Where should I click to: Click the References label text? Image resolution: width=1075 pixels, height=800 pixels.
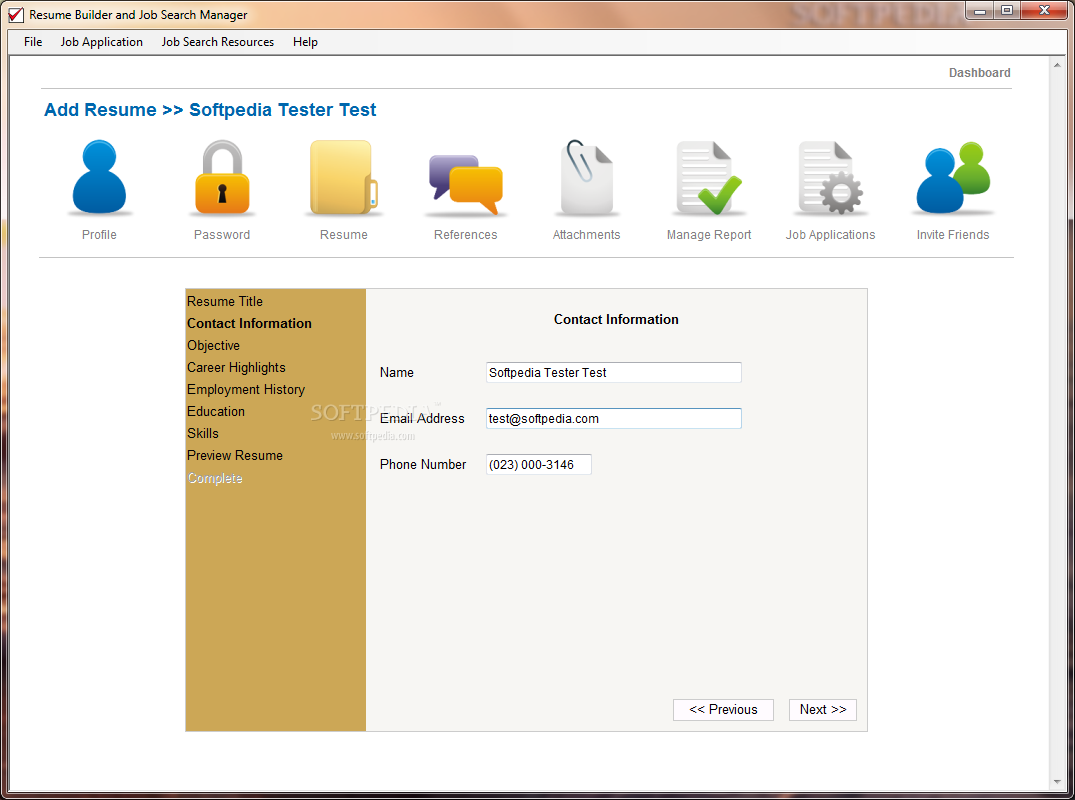coord(466,234)
